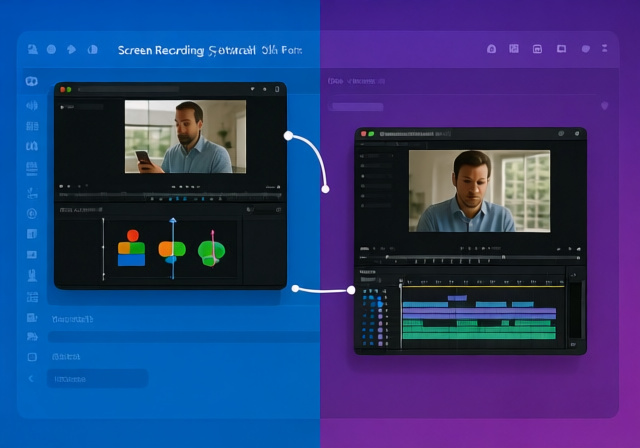Viewport: 640px width, 448px height.
Task: Click the calendar box icon in the purple header
Action: [538, 49]
